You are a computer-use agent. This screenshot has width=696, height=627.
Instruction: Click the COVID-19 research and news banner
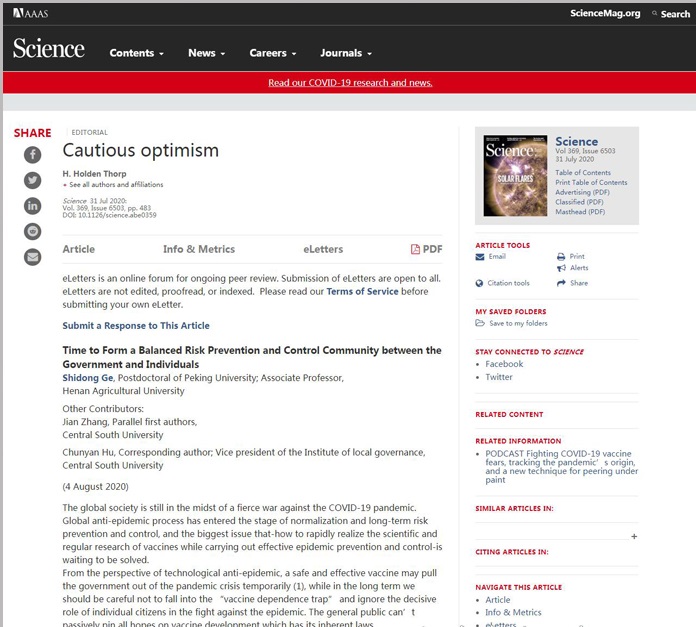350,83
